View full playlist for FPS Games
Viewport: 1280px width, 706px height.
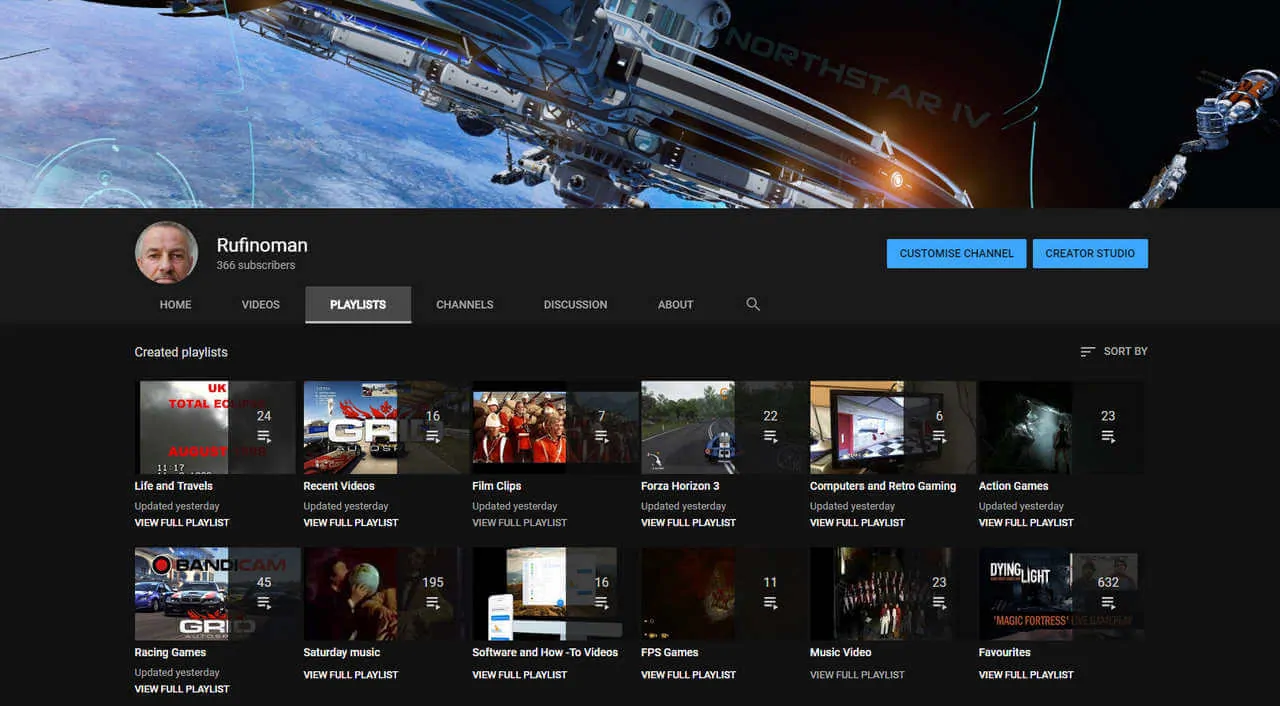coord(688,675)
